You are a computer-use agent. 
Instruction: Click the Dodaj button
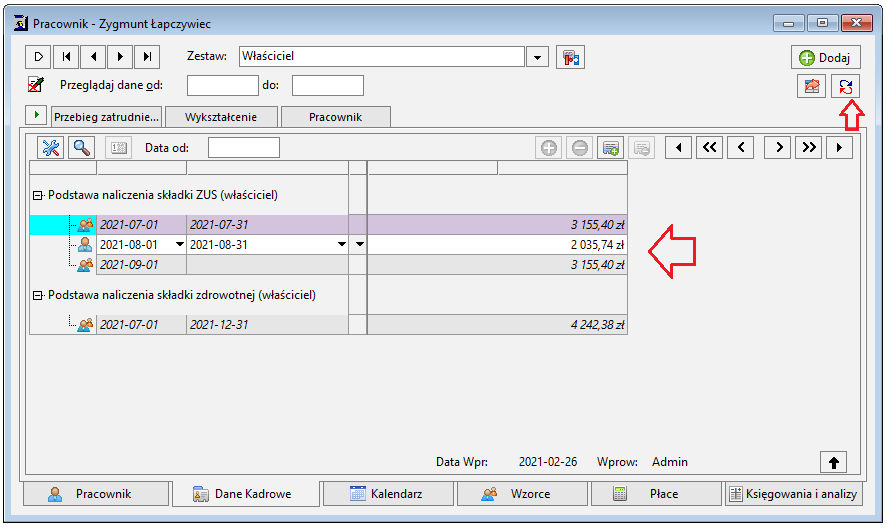(x=825, y=57)
